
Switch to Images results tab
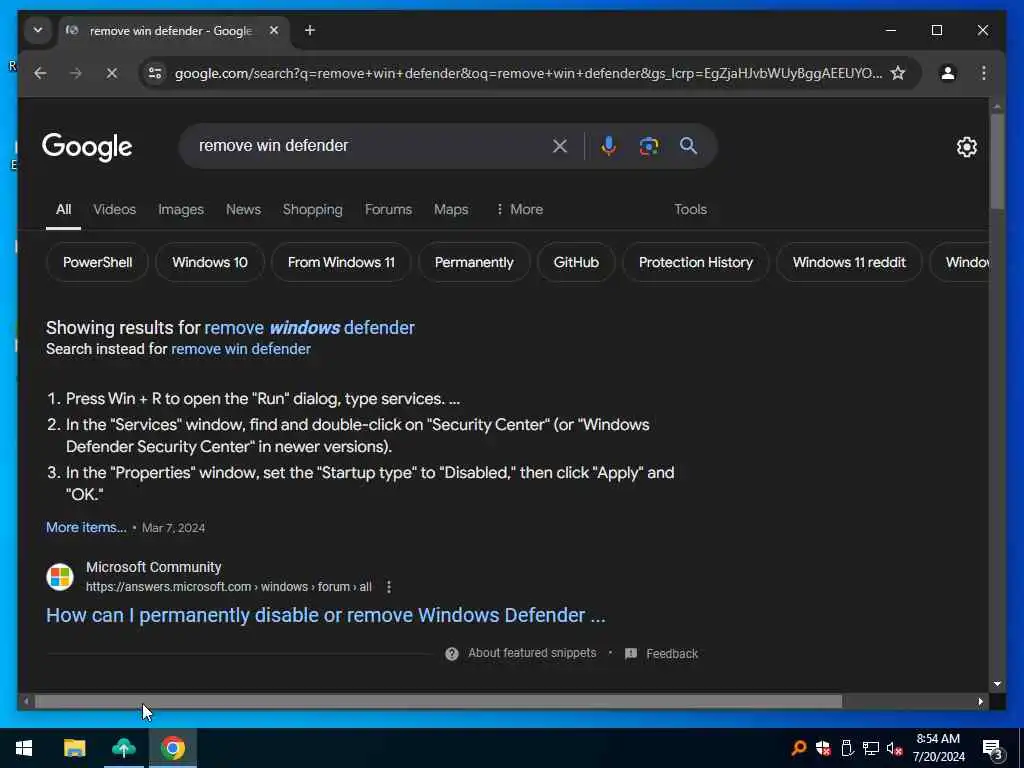click(181, 210)
